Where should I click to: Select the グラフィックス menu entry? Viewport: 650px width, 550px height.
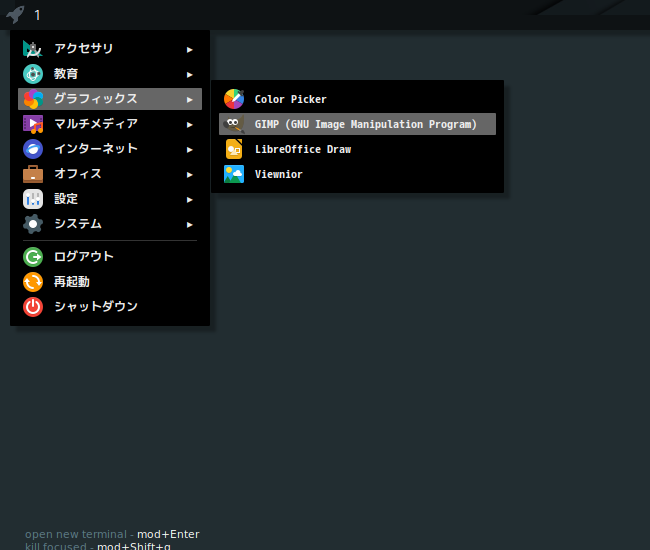(x=110, y=99)
